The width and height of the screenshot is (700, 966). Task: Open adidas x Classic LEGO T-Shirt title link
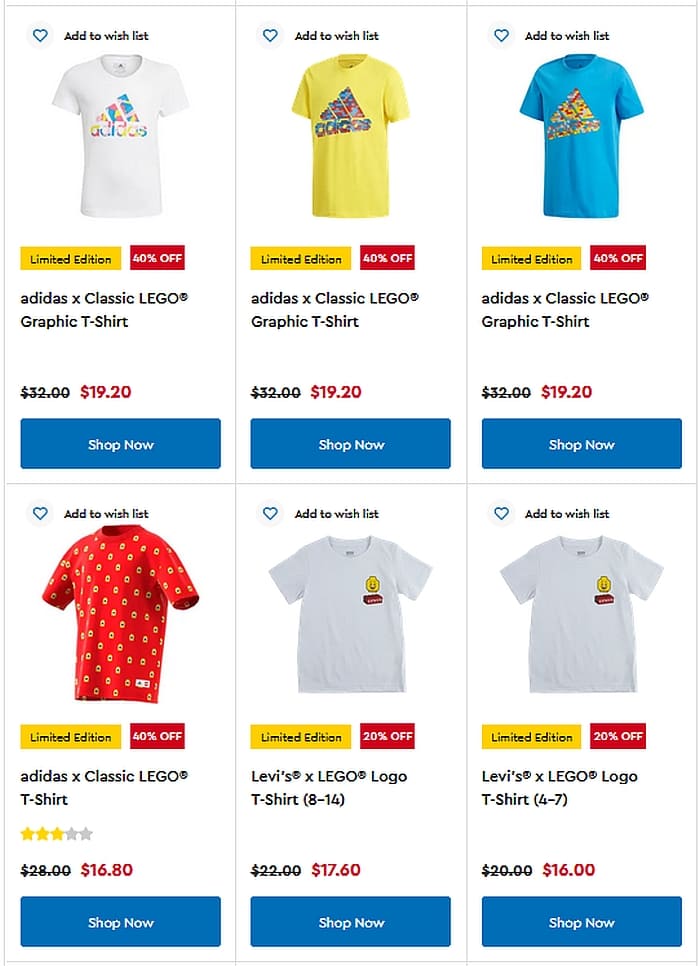(104, 788)
